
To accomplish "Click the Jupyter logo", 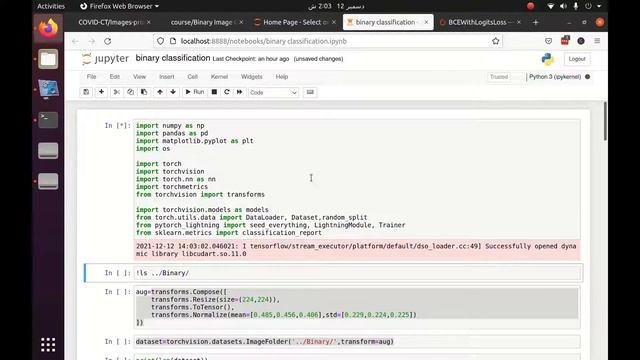I will click(105, 59).
